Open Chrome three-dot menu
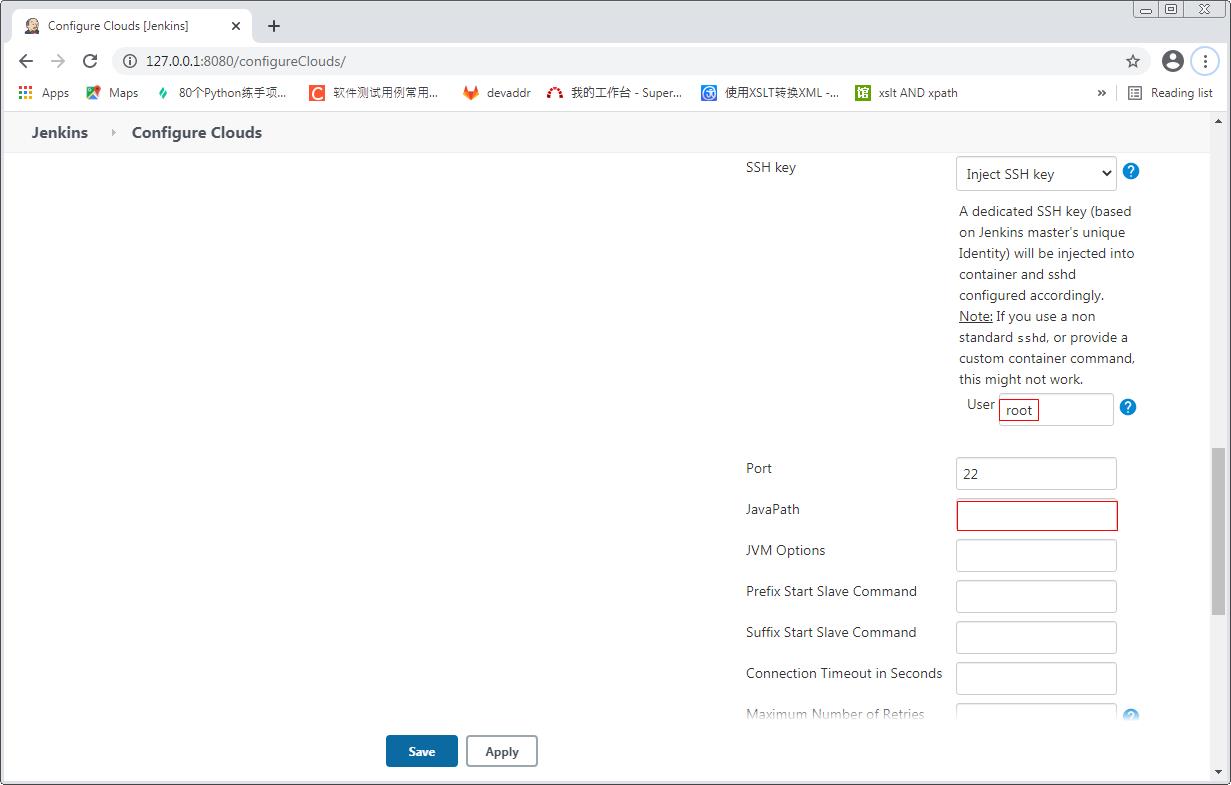Viewport: 1231px width, 785px height. 1205,61
